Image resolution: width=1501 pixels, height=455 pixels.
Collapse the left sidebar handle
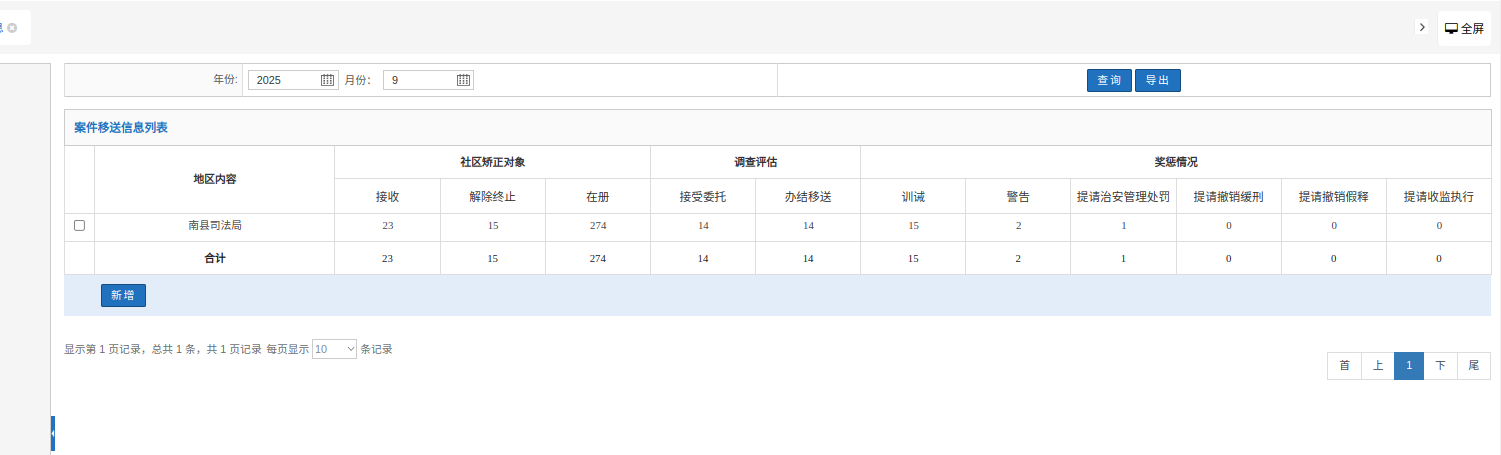pyautogui.click(x=52, y=434)
